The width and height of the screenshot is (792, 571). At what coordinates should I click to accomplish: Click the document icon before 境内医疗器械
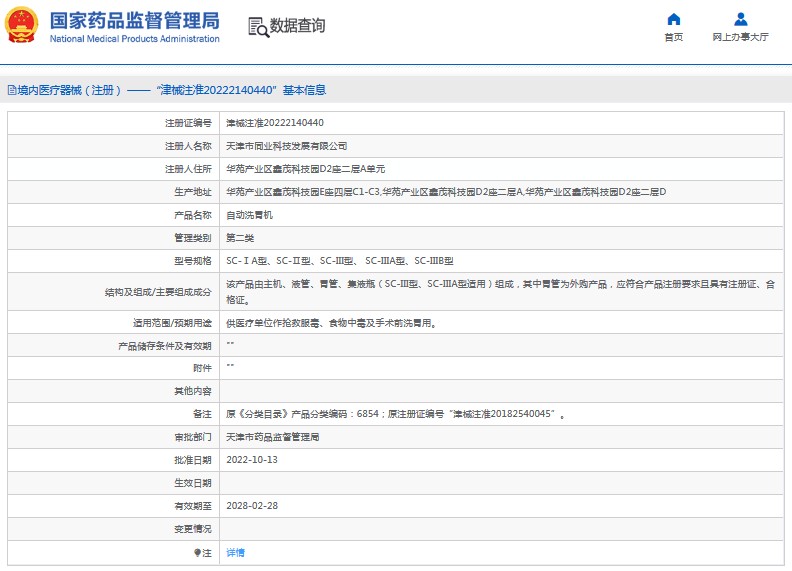point(11,90)
